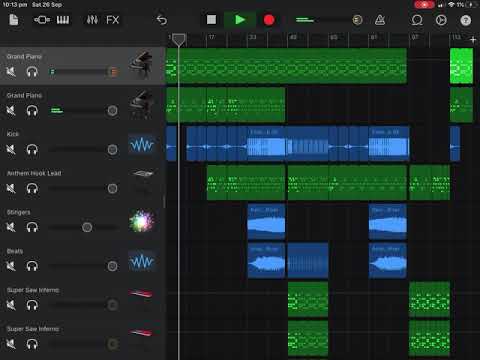Open the FX panel
Screen dimensions: 480x360
point(113,20)
